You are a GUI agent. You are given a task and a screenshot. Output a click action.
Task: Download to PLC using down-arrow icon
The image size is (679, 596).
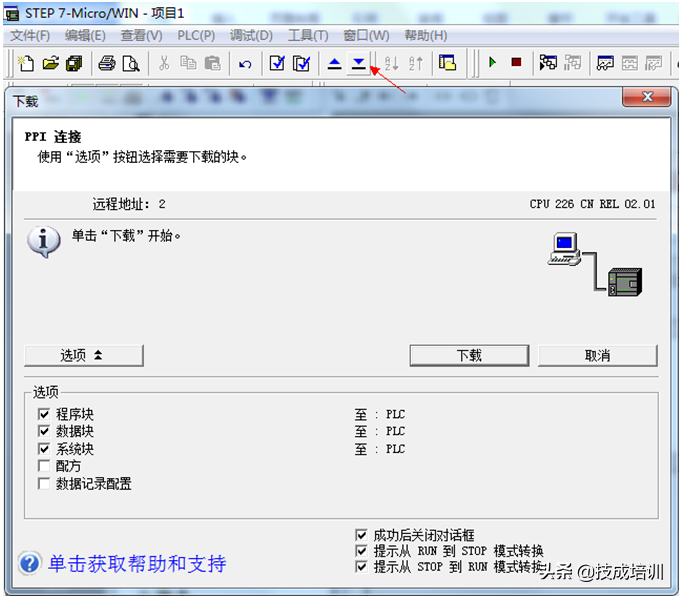(359, 64)
